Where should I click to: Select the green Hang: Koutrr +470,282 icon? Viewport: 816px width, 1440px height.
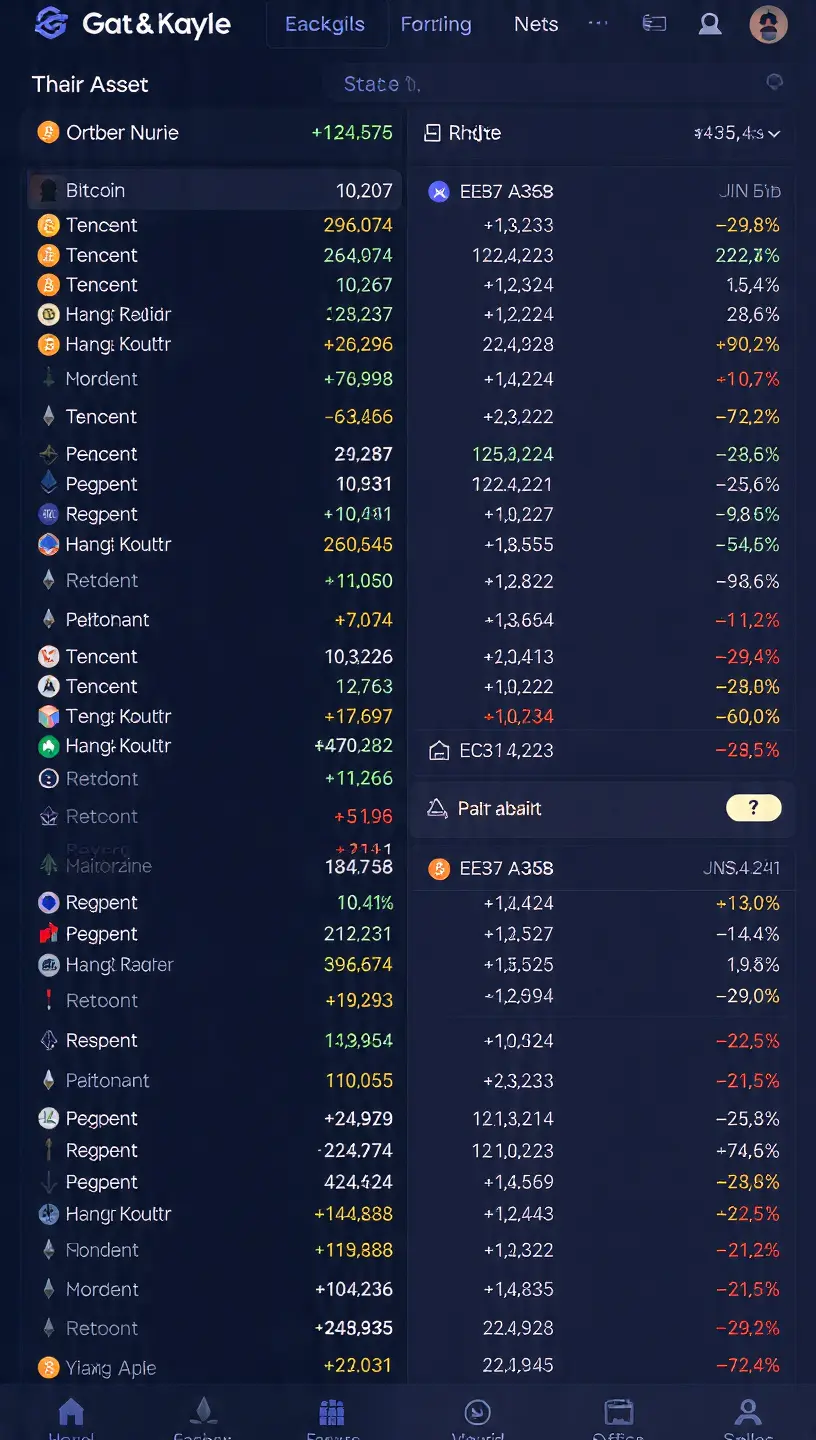click(x=48, y=746)
